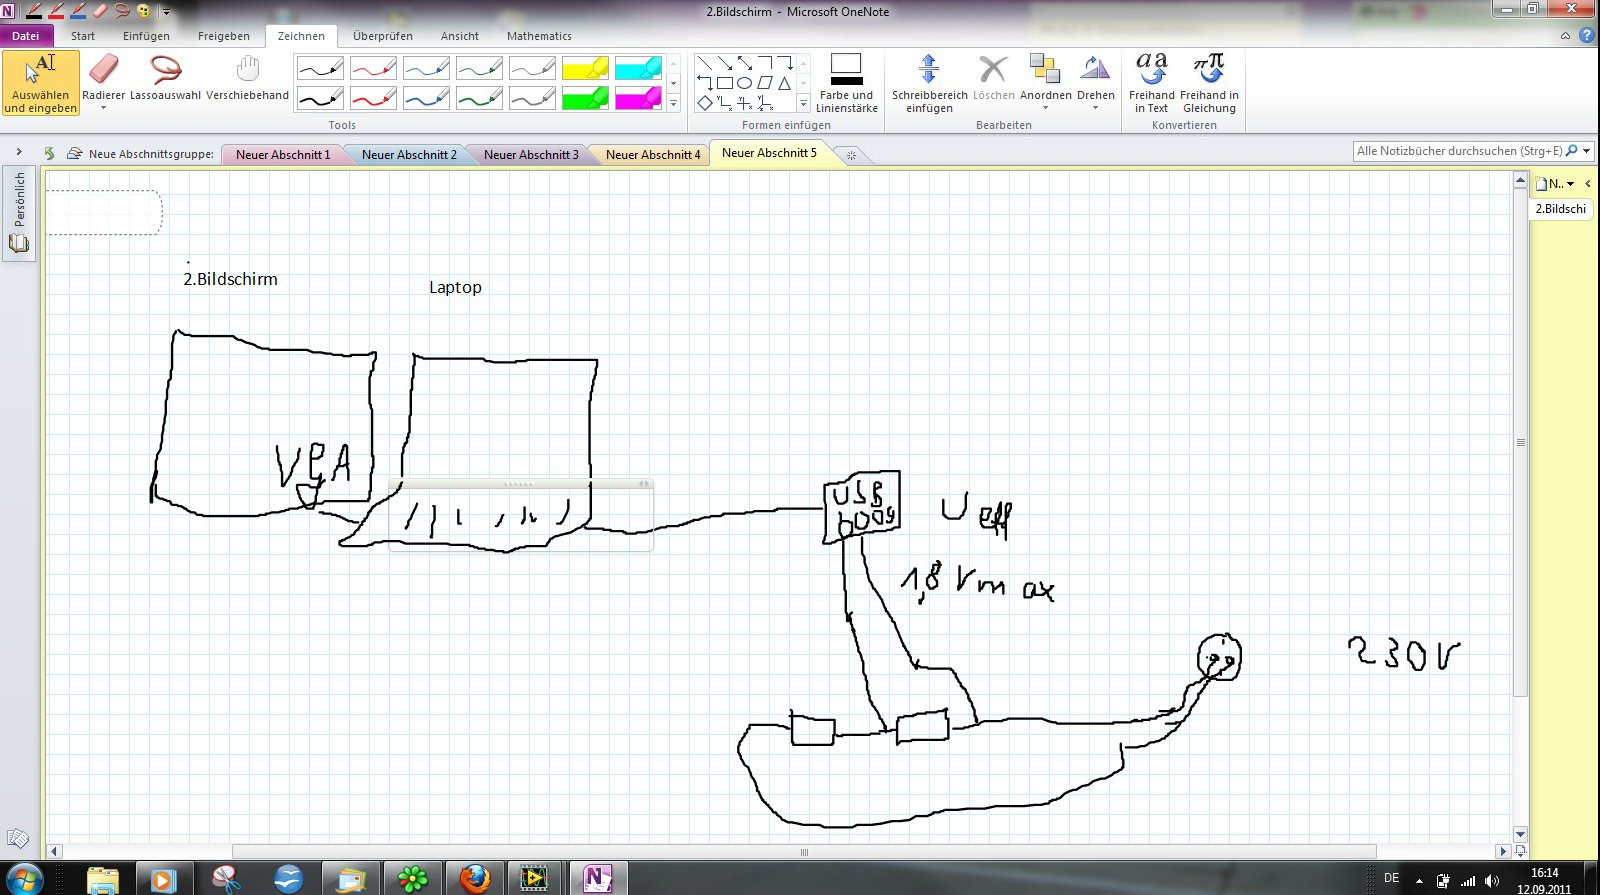Pick the thick black pen
The image size is (1600, 895).
(x=321, y=98)
